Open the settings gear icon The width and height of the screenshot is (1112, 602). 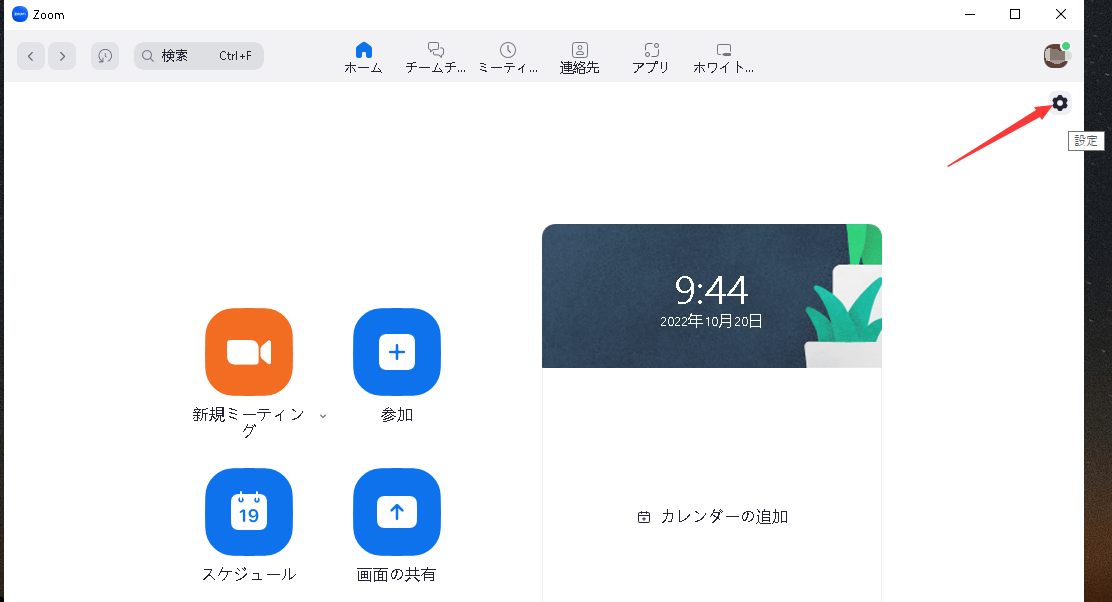coord(1059,103)
